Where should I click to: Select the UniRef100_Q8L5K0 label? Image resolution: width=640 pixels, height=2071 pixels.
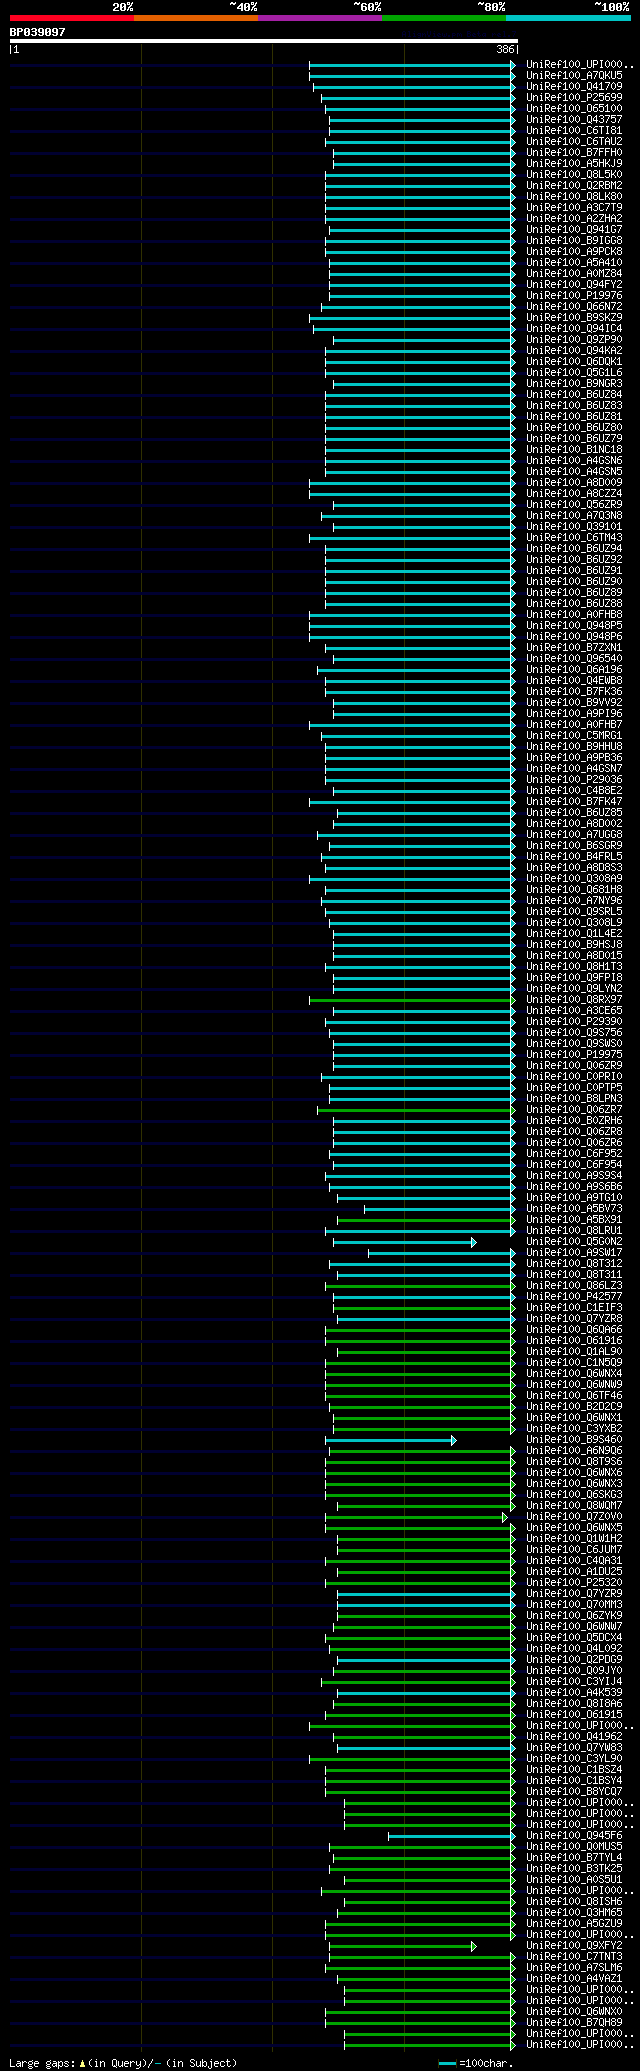pos(574,174)
